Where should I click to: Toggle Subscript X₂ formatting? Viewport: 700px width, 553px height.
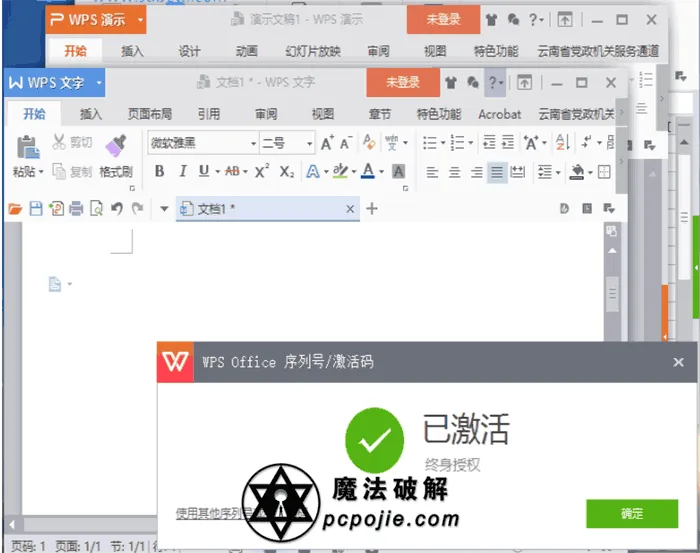coord(287,172)
